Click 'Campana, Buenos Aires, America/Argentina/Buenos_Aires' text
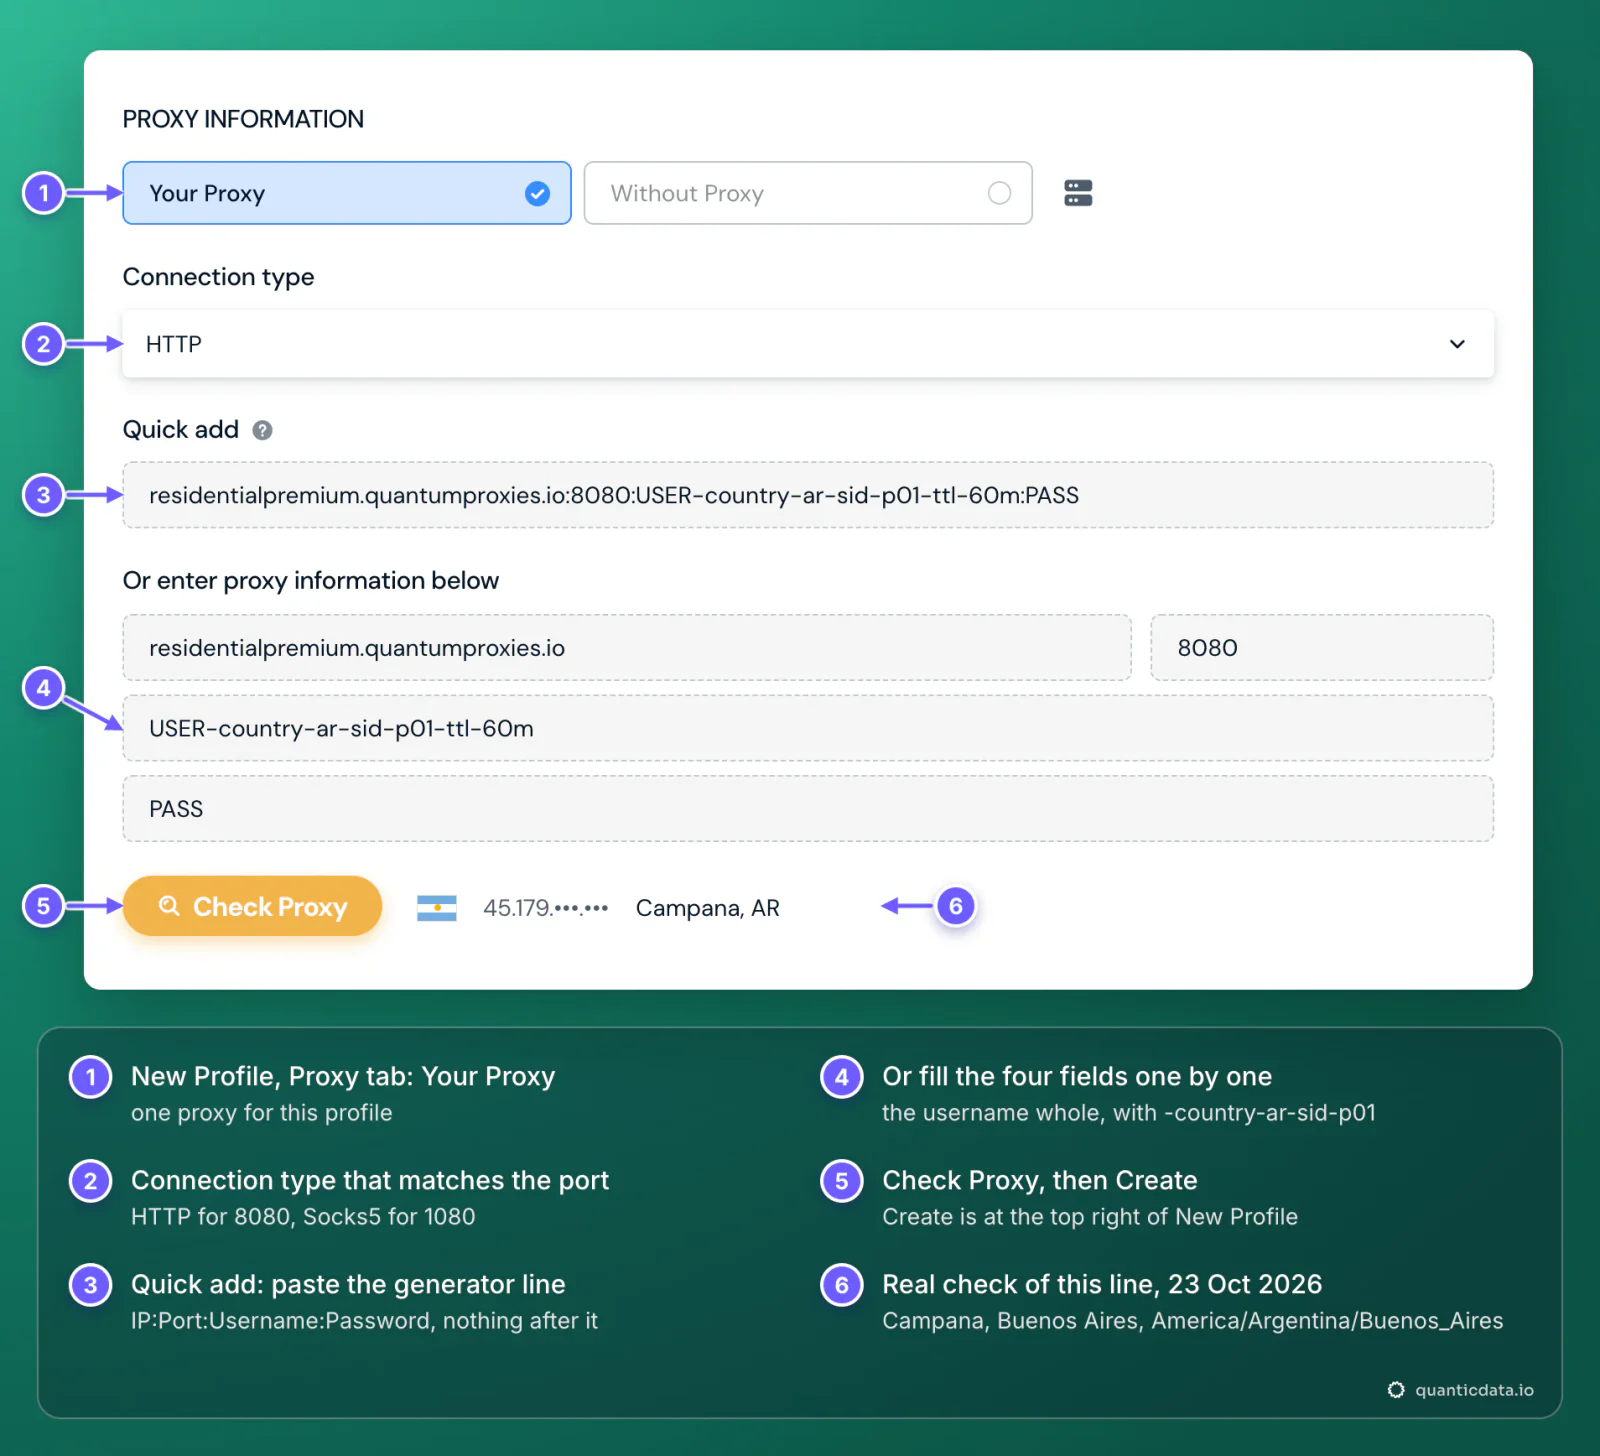The image size is (1600, 1456). coord(1193,1321)
